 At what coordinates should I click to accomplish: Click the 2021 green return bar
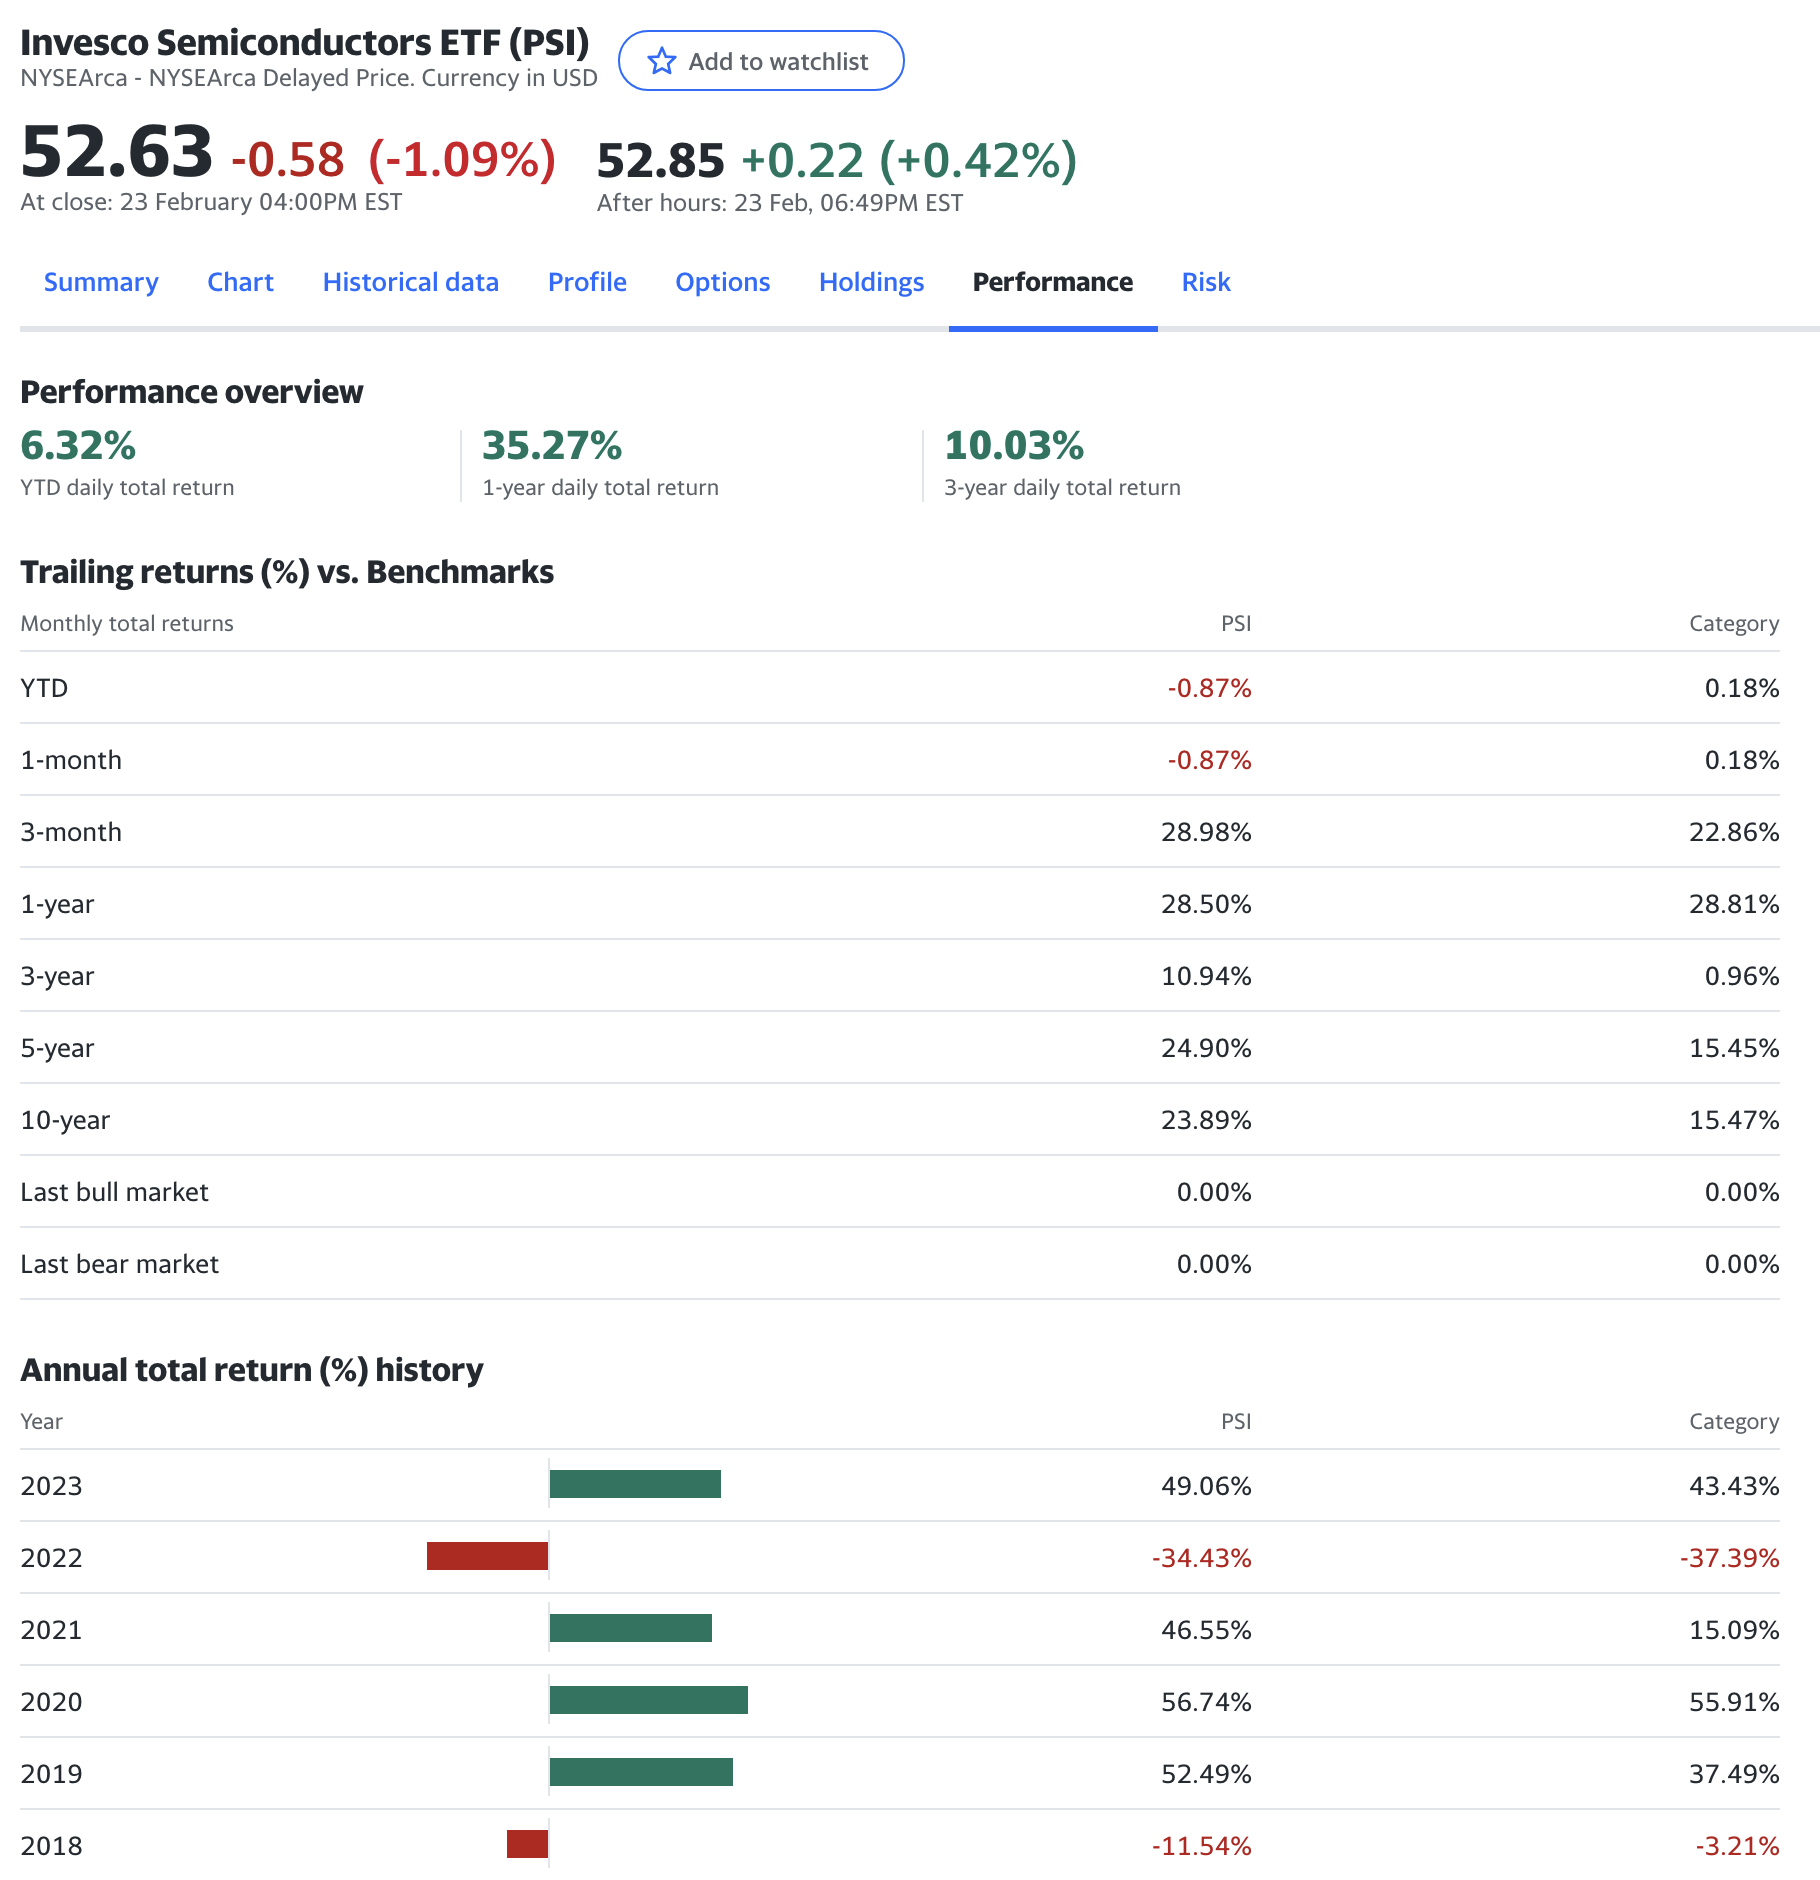(x=631, y=1628)
